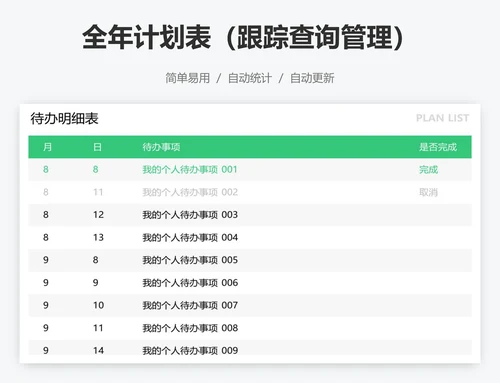Image resolution: width=500 pixels, height=383 pixels.
Task: Click the 是否完成 column header
Action: [x=438, y=147]
